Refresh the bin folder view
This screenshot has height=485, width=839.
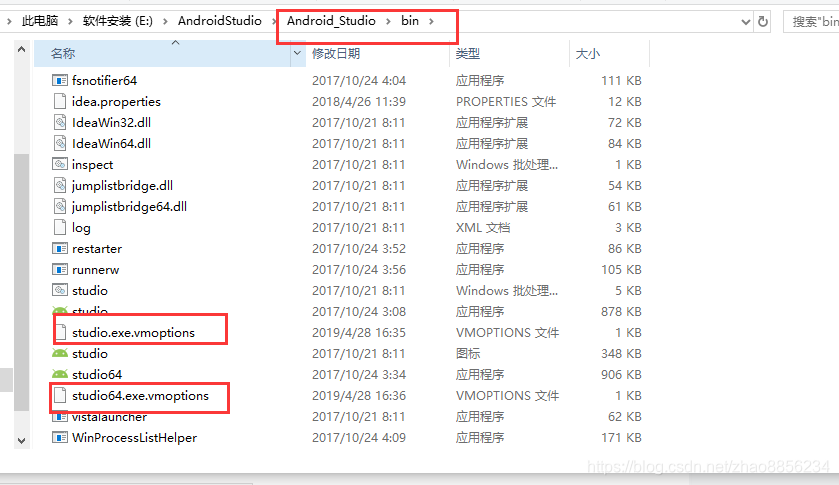click(x=763, y=21)
